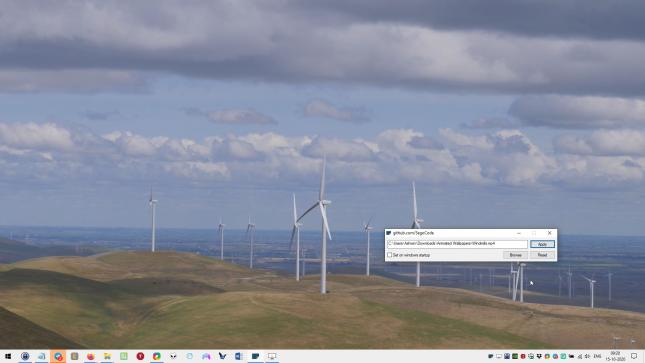Click the monitor icon app on the taskbar

tap(272, 356)
